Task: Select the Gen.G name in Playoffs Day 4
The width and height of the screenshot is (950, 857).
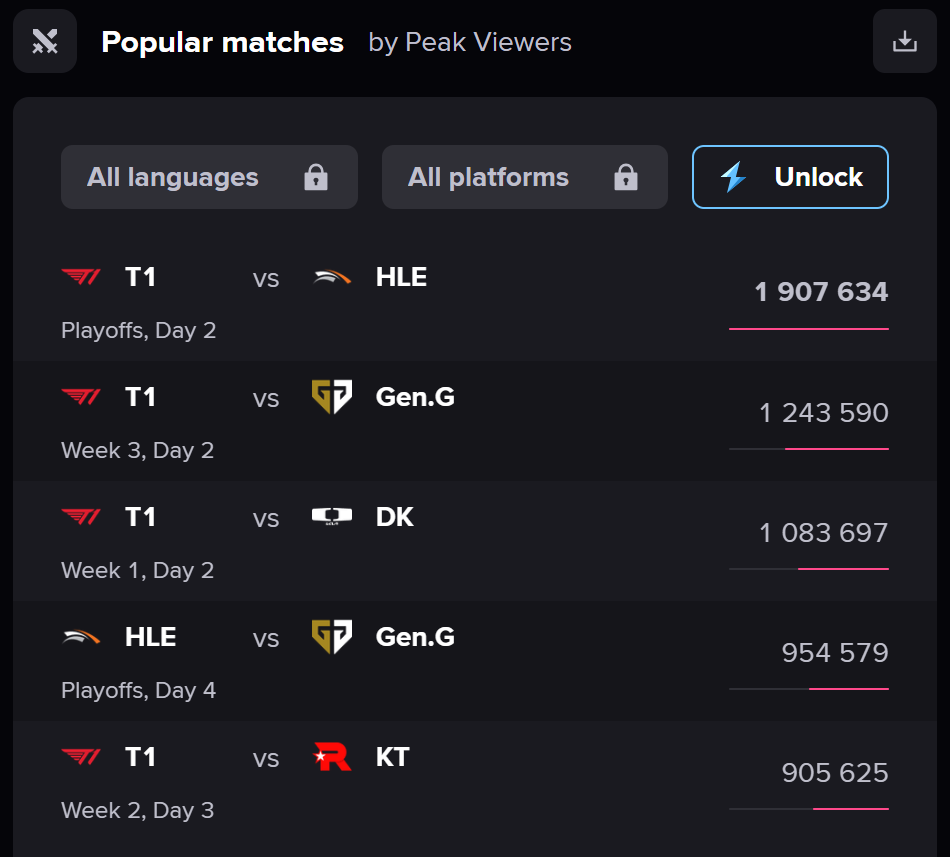Action: (x=415, y=637)
